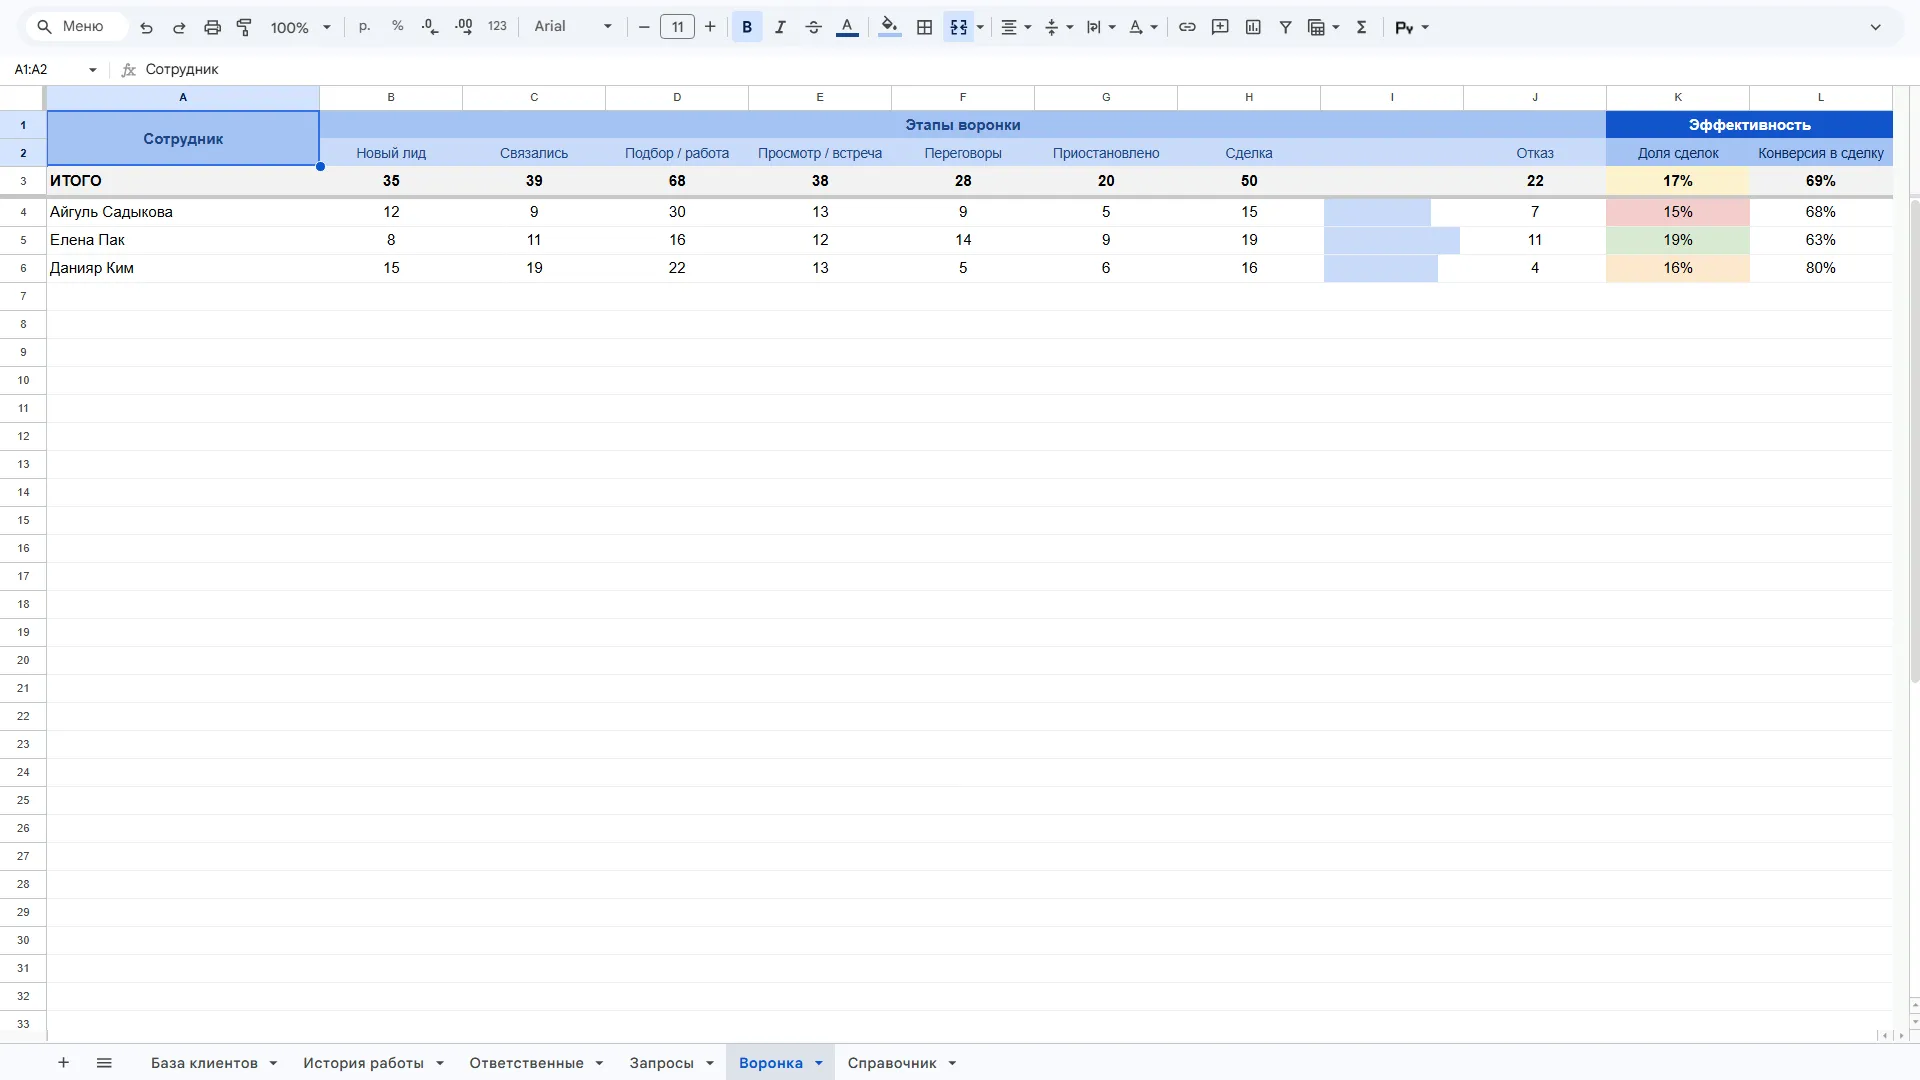1920x1080 pixels.
Task: Open the zoom level dropdown
Action: click(300, 27)
